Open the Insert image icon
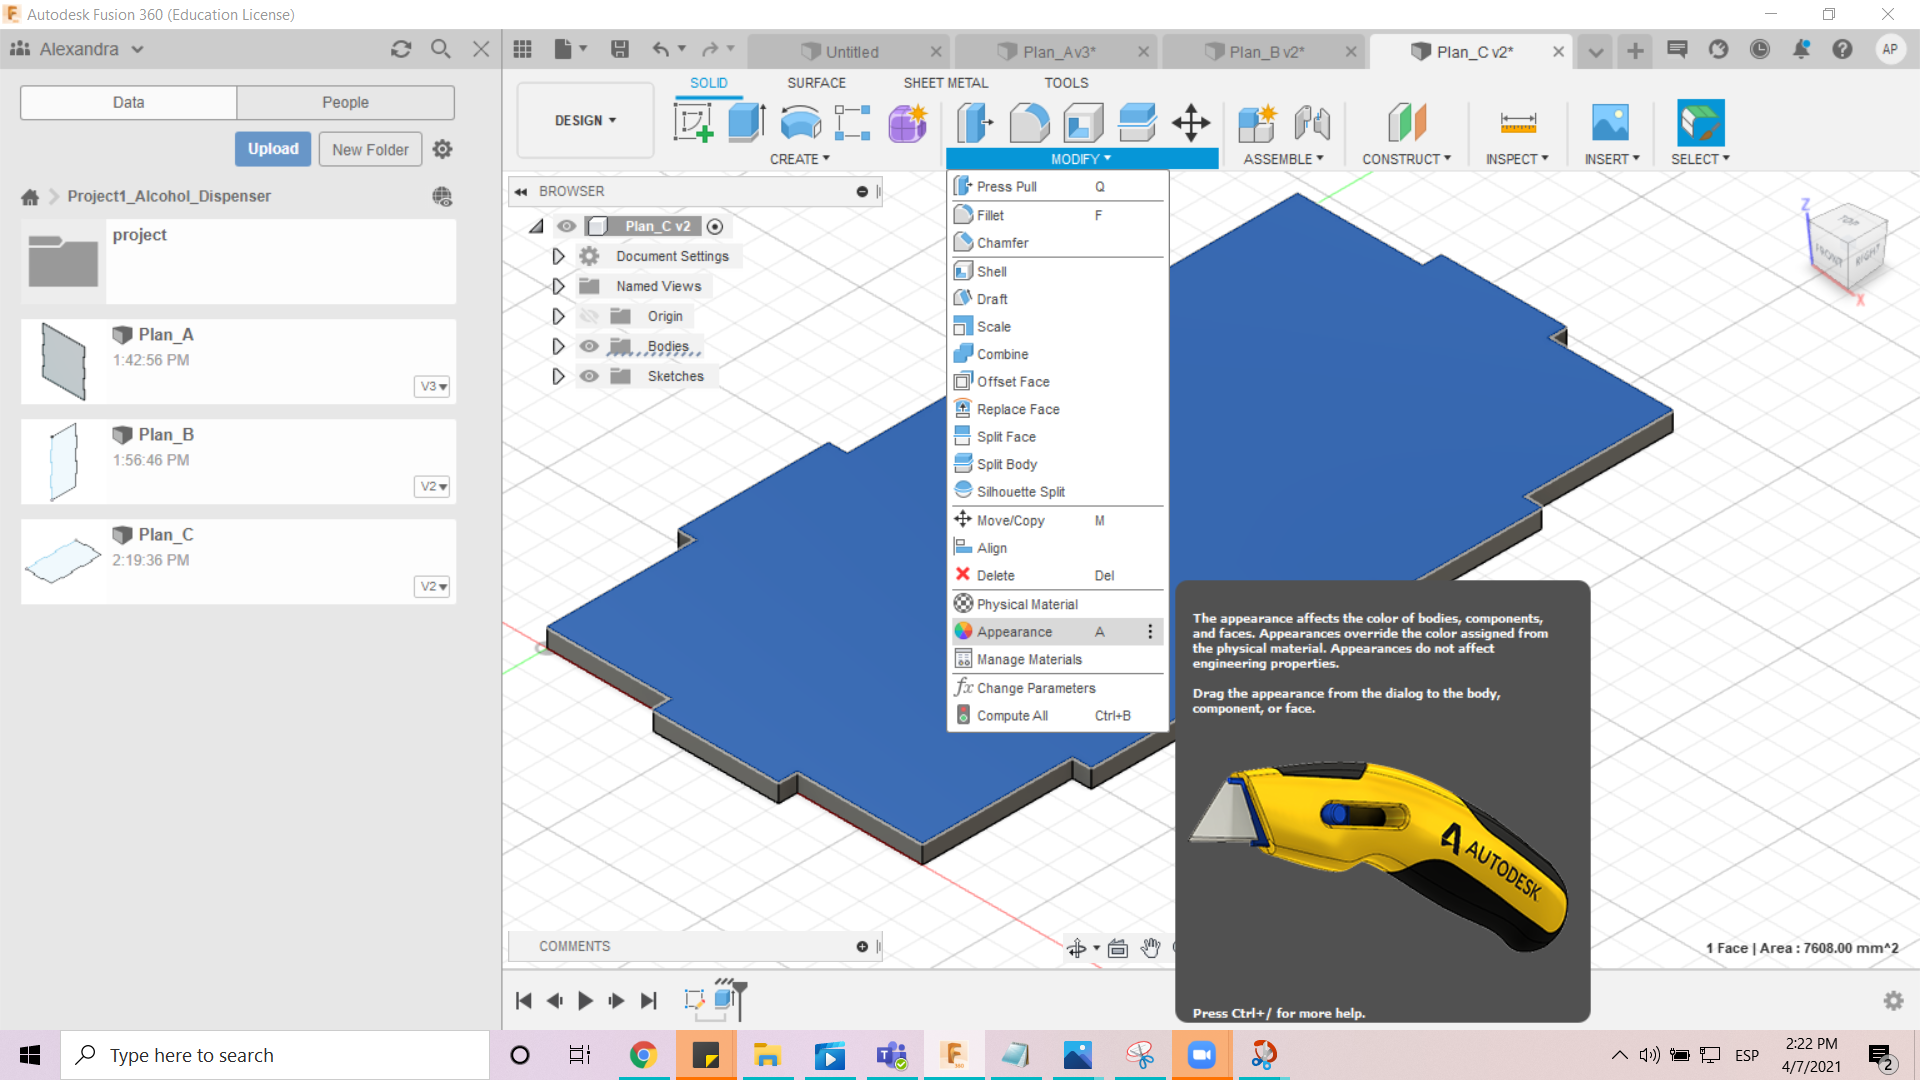 point(1609,123)
